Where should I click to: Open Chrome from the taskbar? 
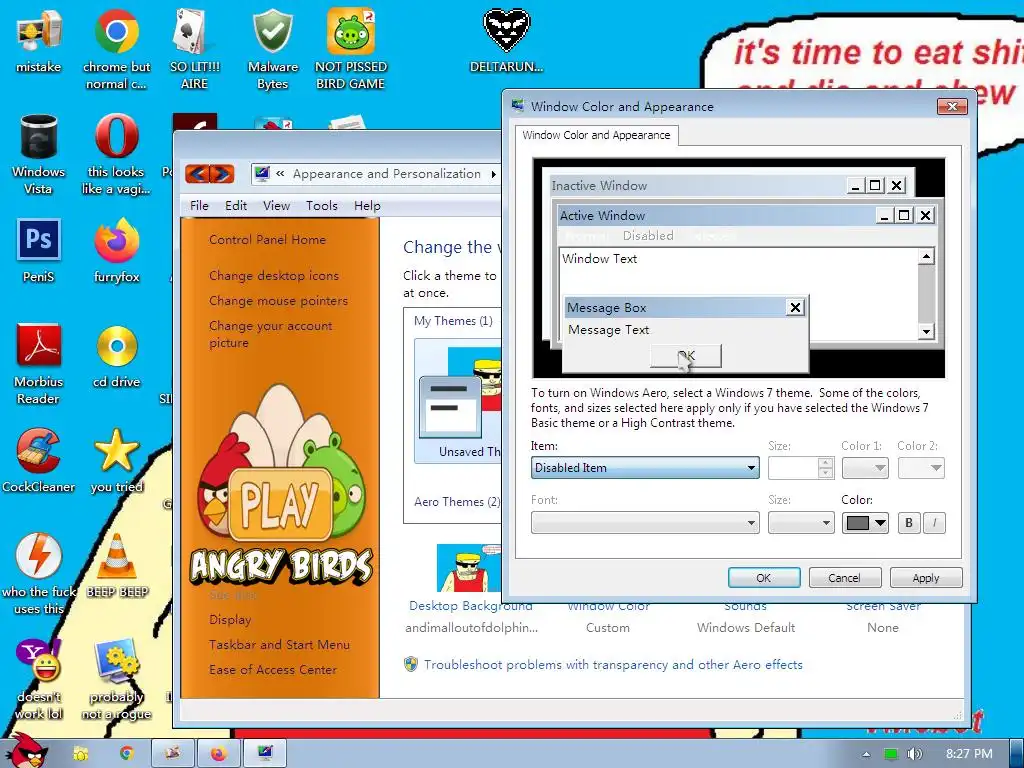click(126, 753)
